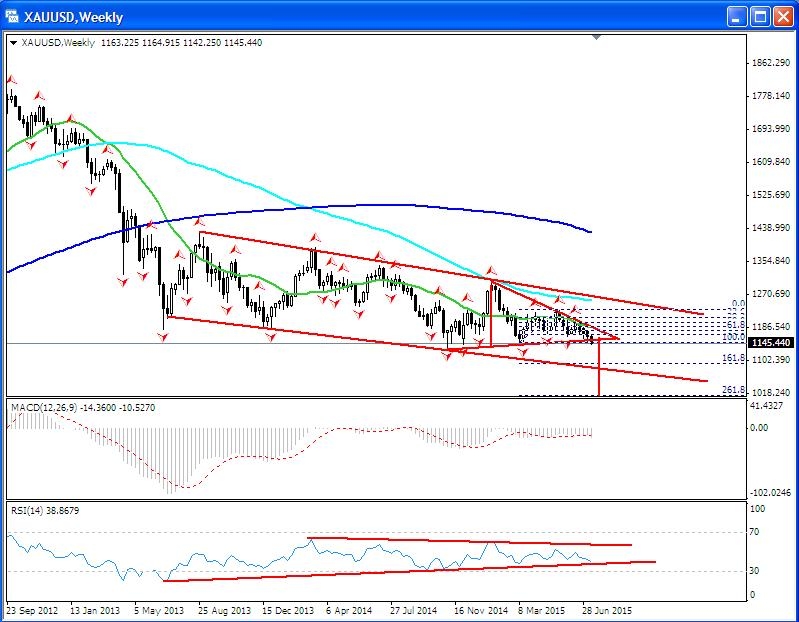Click the 28 Jun 2015 date label
Viewport: 799px width, 622px height.
click(x=608, y=607)
